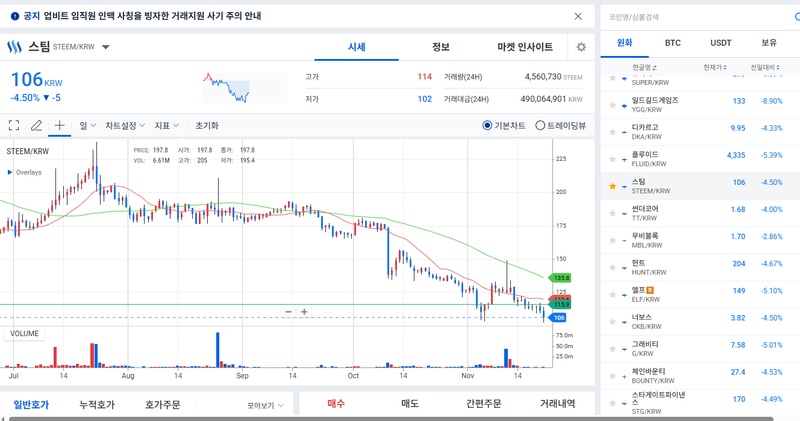The width and height of the screenshot is (800, 421).
Task: Toggle fullscreen chart mode icon
Action: pos(14,126)
